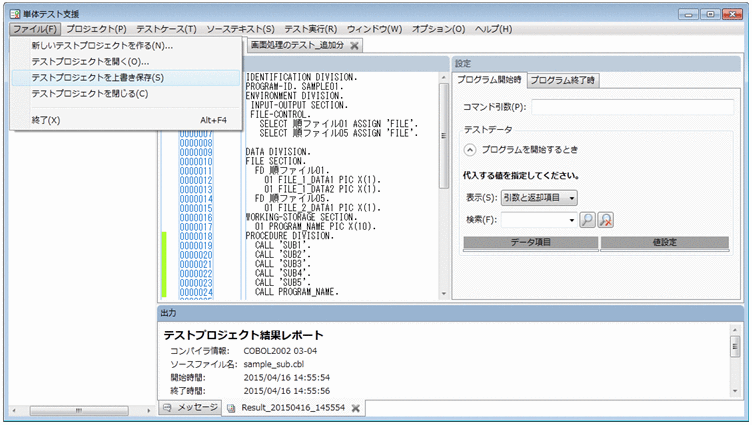Click output pane scrollbar down arrow
Image resolution: width=752 pixels, height=425 pixels.
pyautogui.click(x=735, y=391)
